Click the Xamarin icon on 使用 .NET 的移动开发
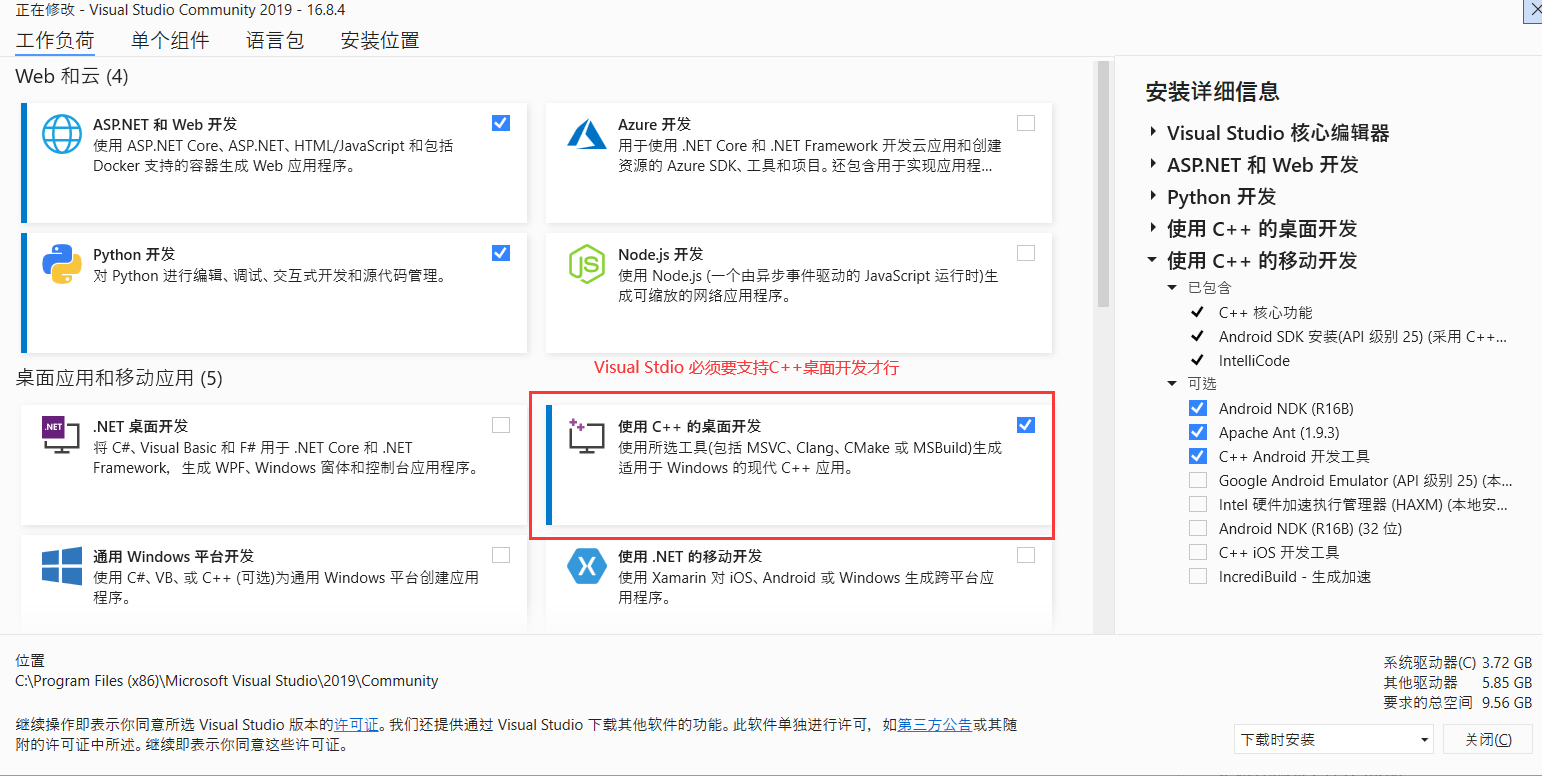1542x776 pixels. tap(586, 566)
